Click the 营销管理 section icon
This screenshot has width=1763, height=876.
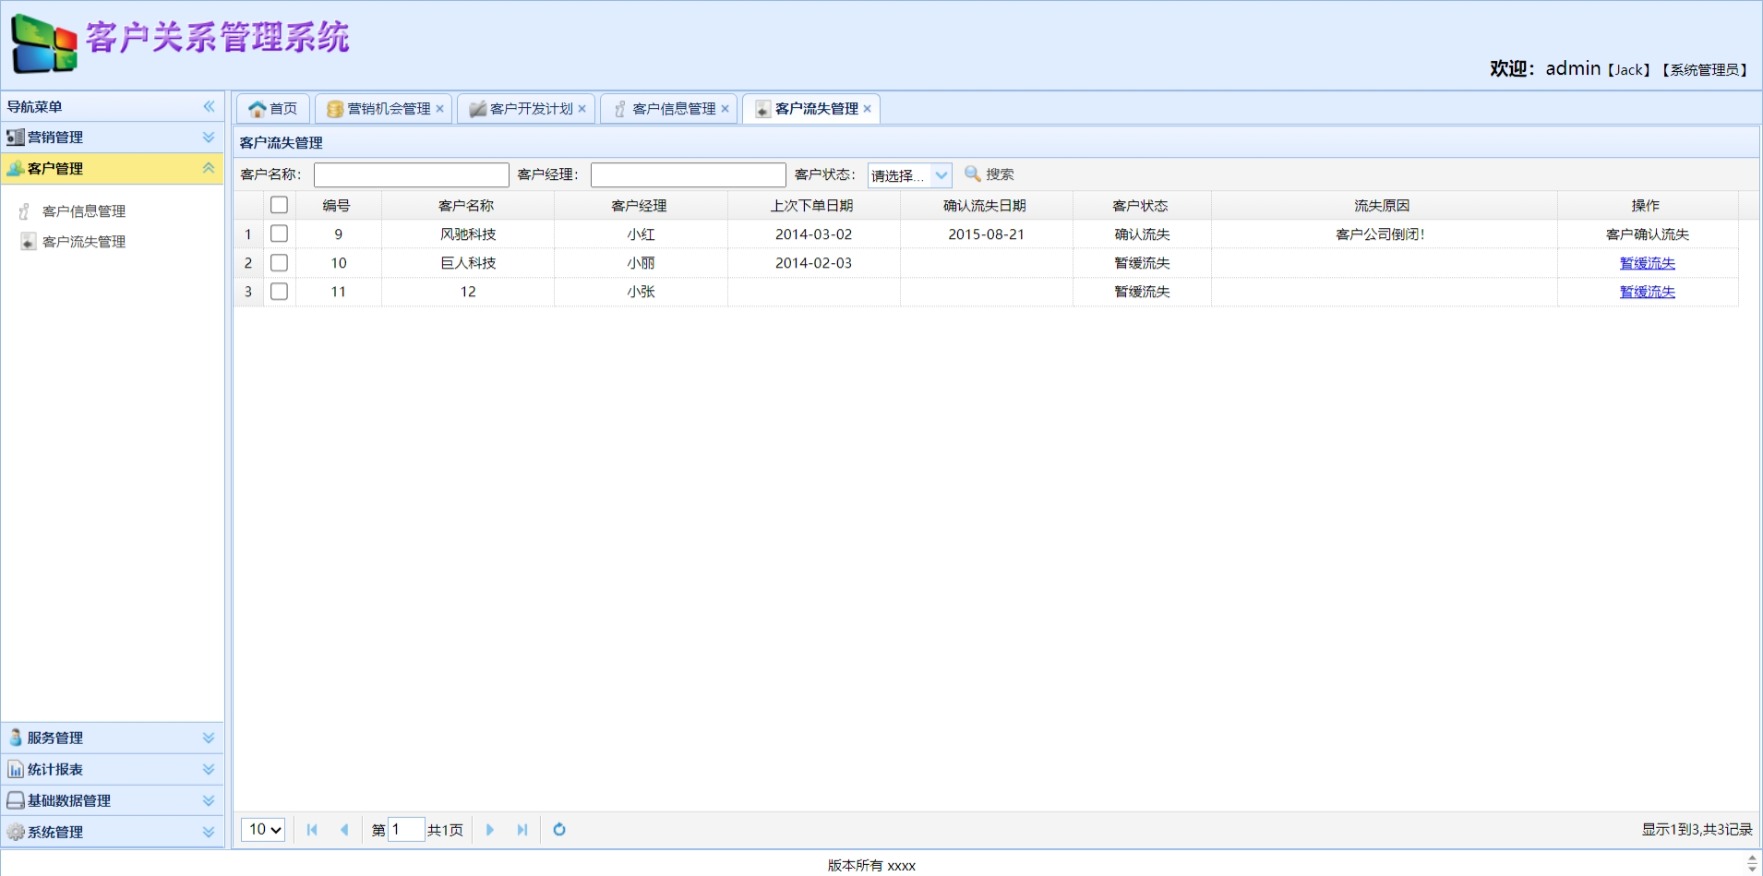click(x=15, y=137)
